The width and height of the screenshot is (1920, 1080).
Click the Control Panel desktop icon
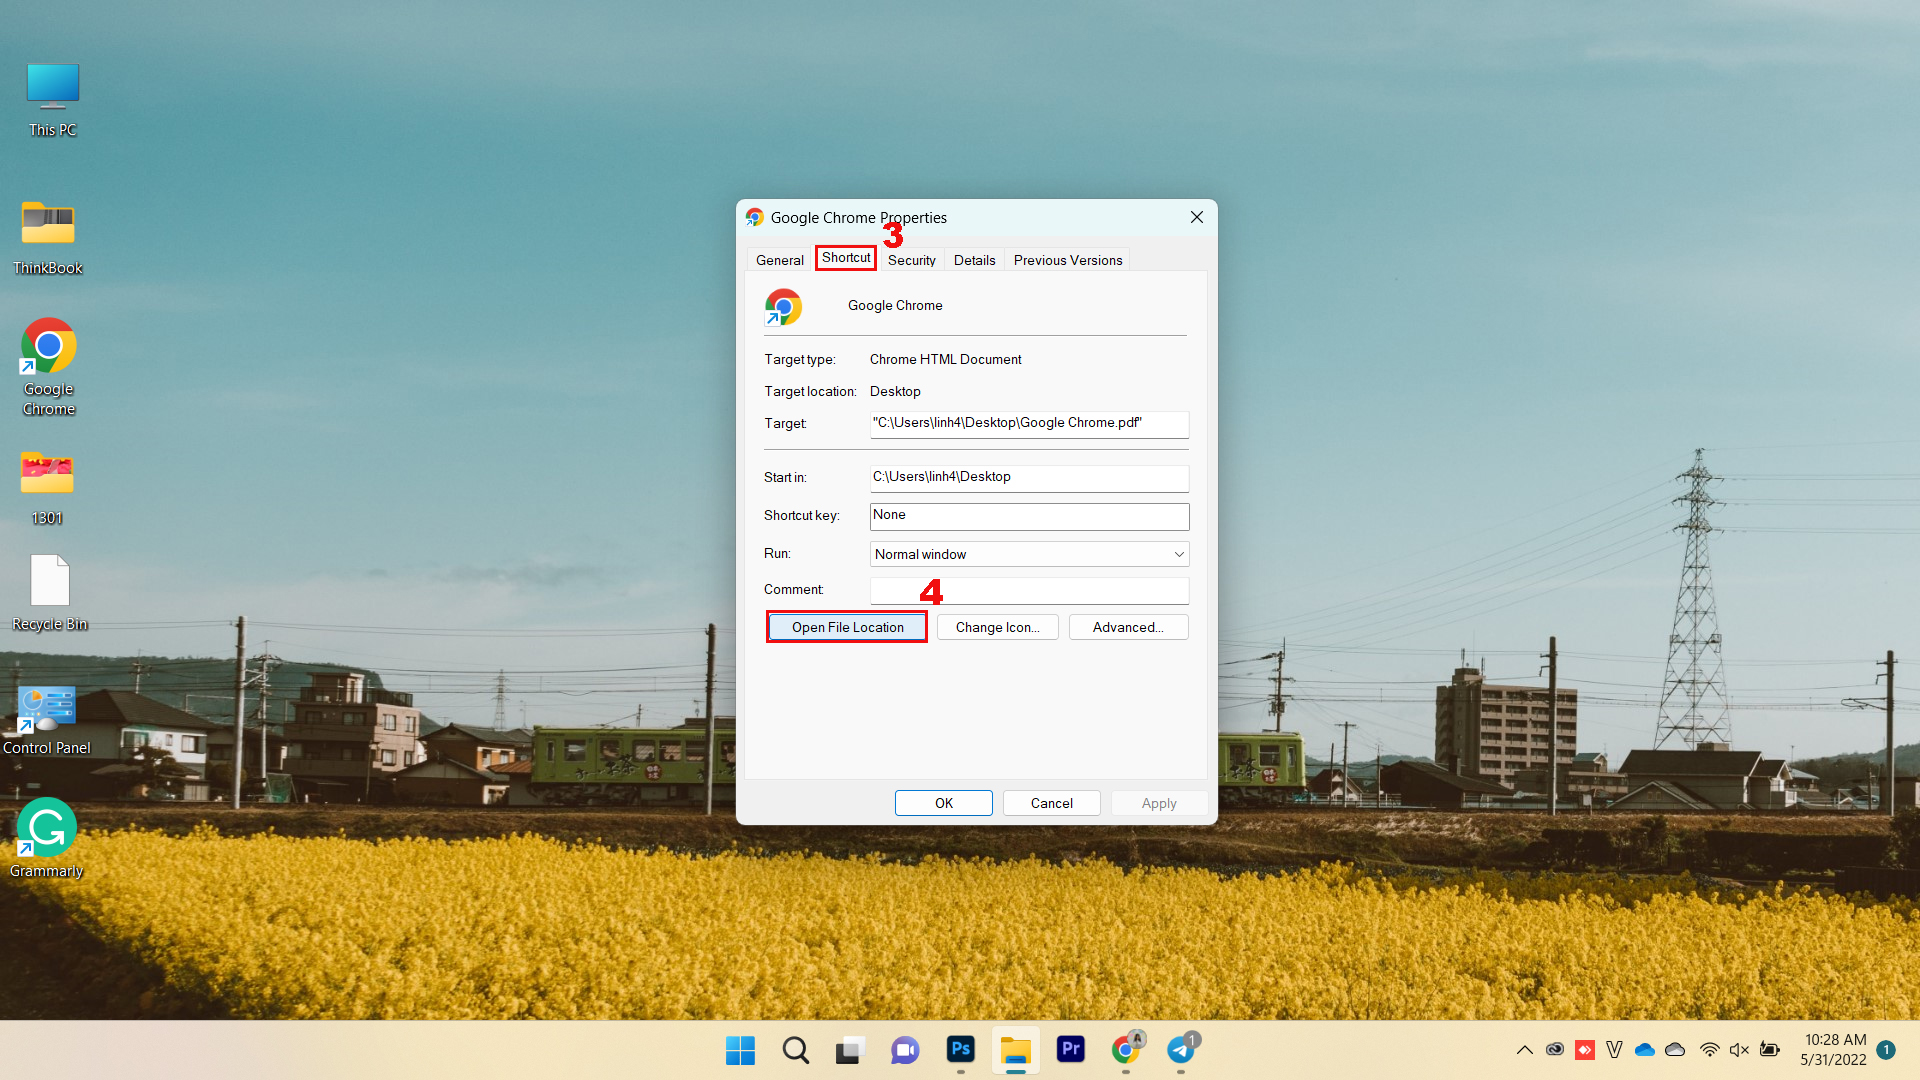pyautogui.click(x=47, y=708)
